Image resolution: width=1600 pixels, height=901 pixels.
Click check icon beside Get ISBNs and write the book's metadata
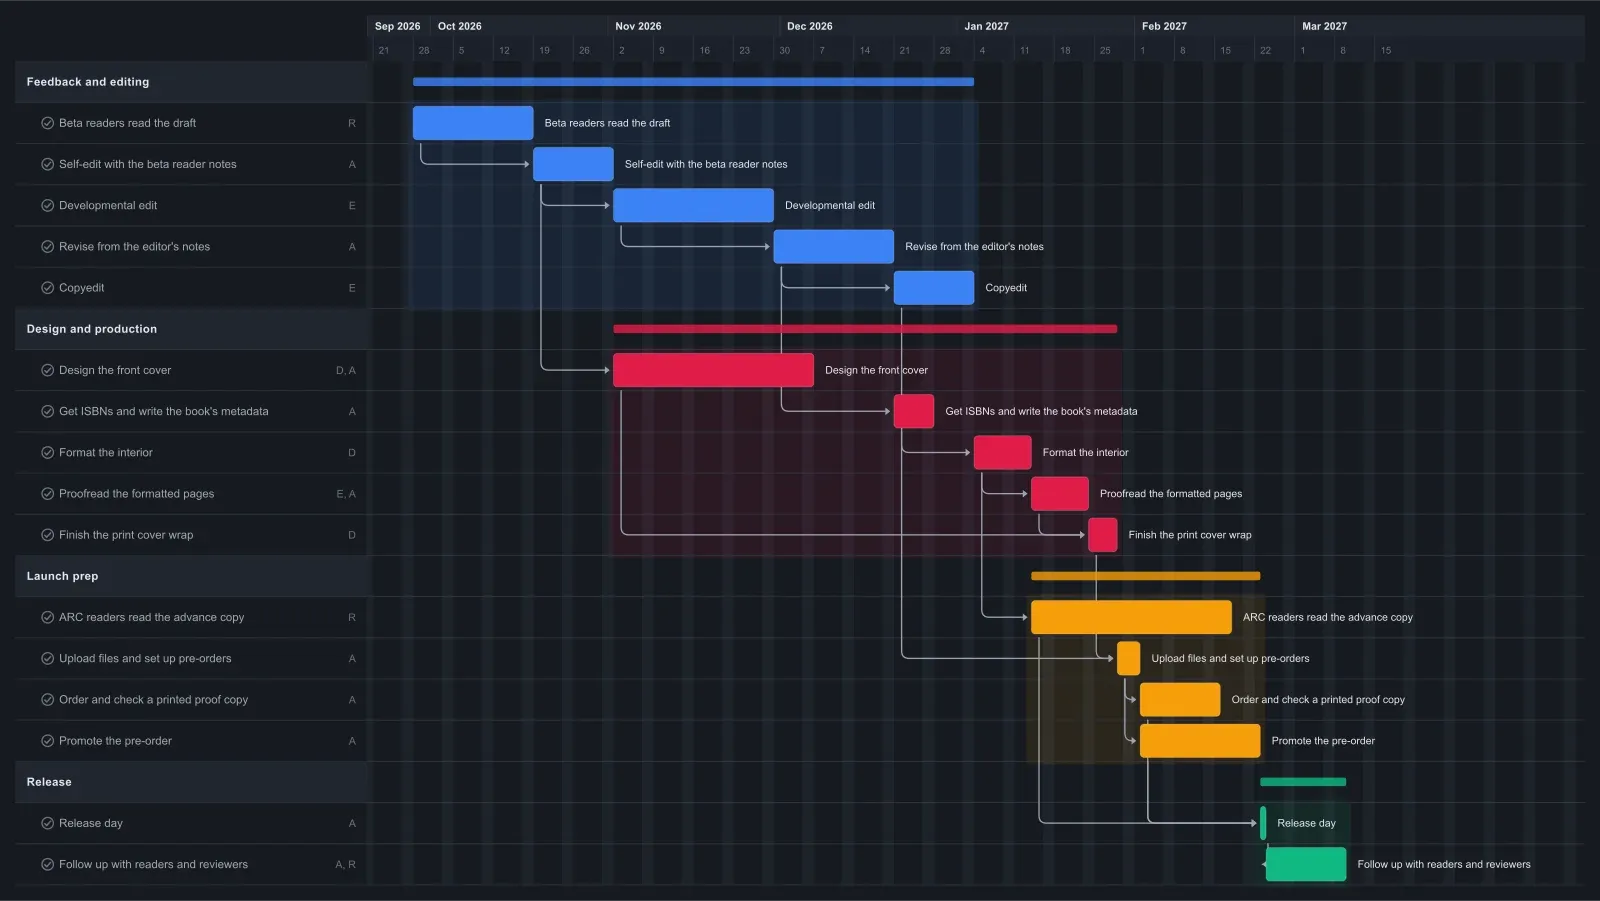[x=47, y=411]
